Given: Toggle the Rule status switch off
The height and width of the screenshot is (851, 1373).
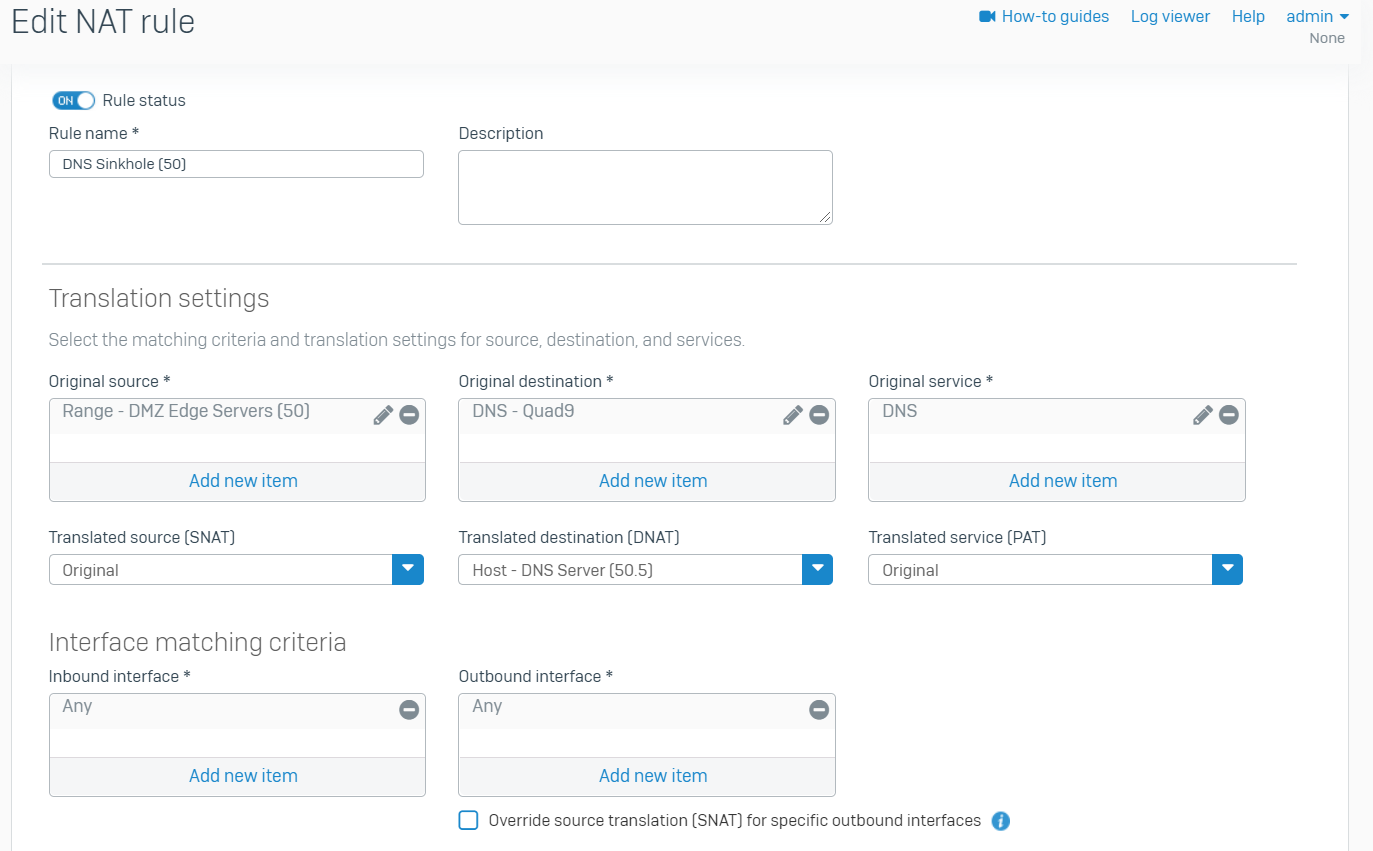Looking at the screenshot, I should point(73,100).
